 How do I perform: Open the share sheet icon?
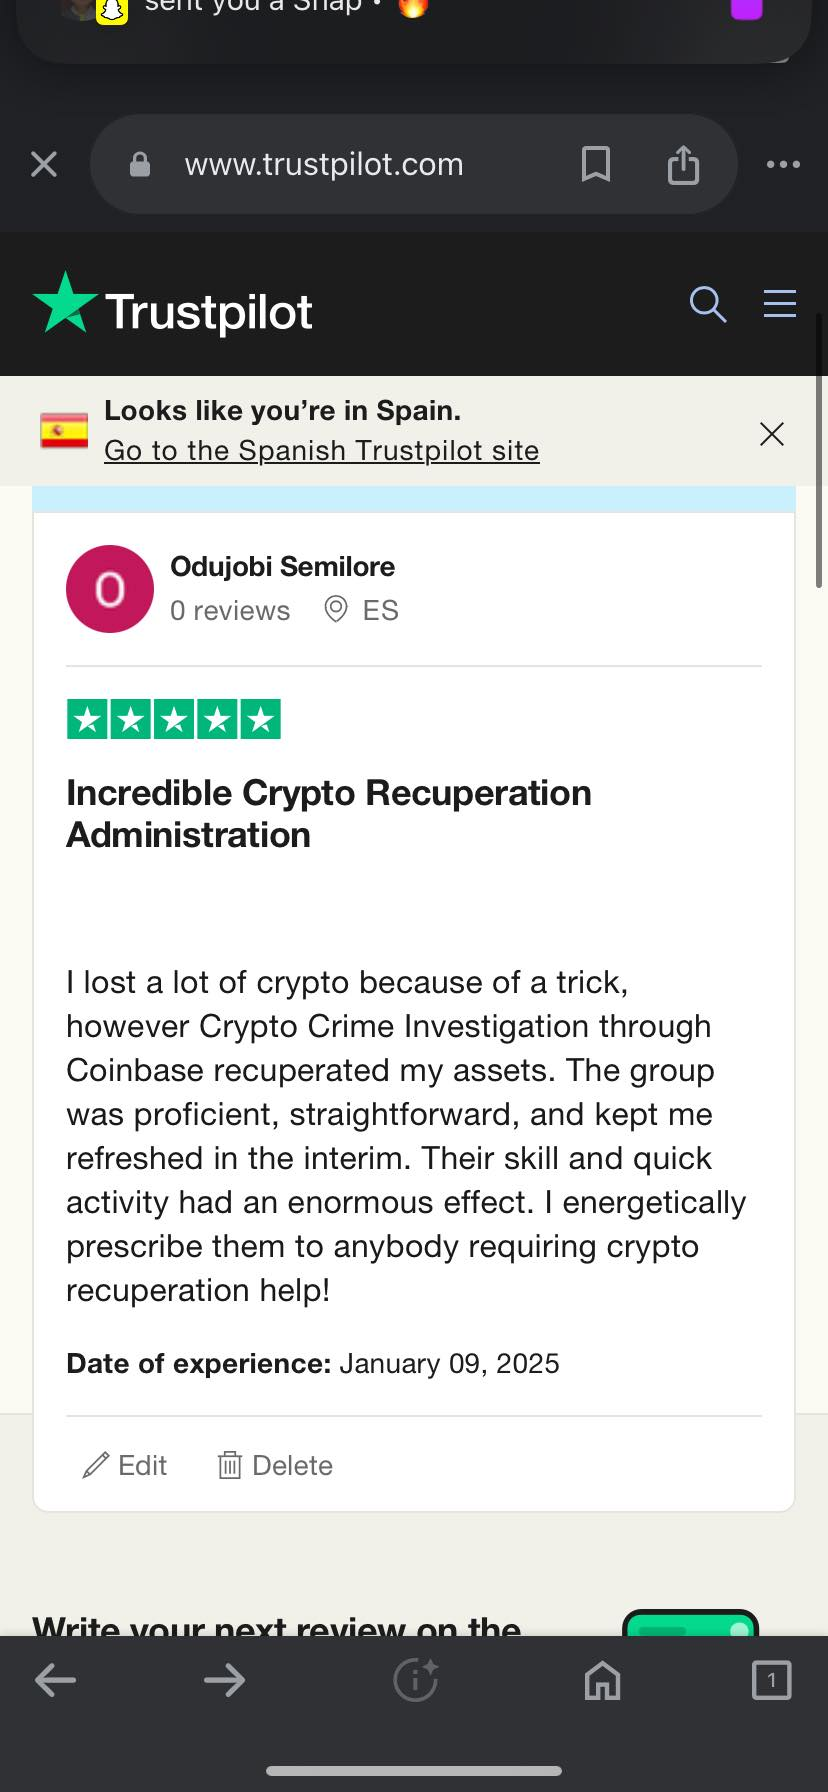pos(683,164)
